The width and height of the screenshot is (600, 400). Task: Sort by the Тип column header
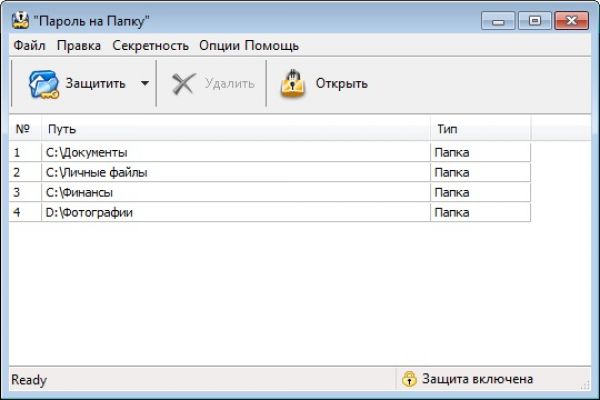(480, 130)
